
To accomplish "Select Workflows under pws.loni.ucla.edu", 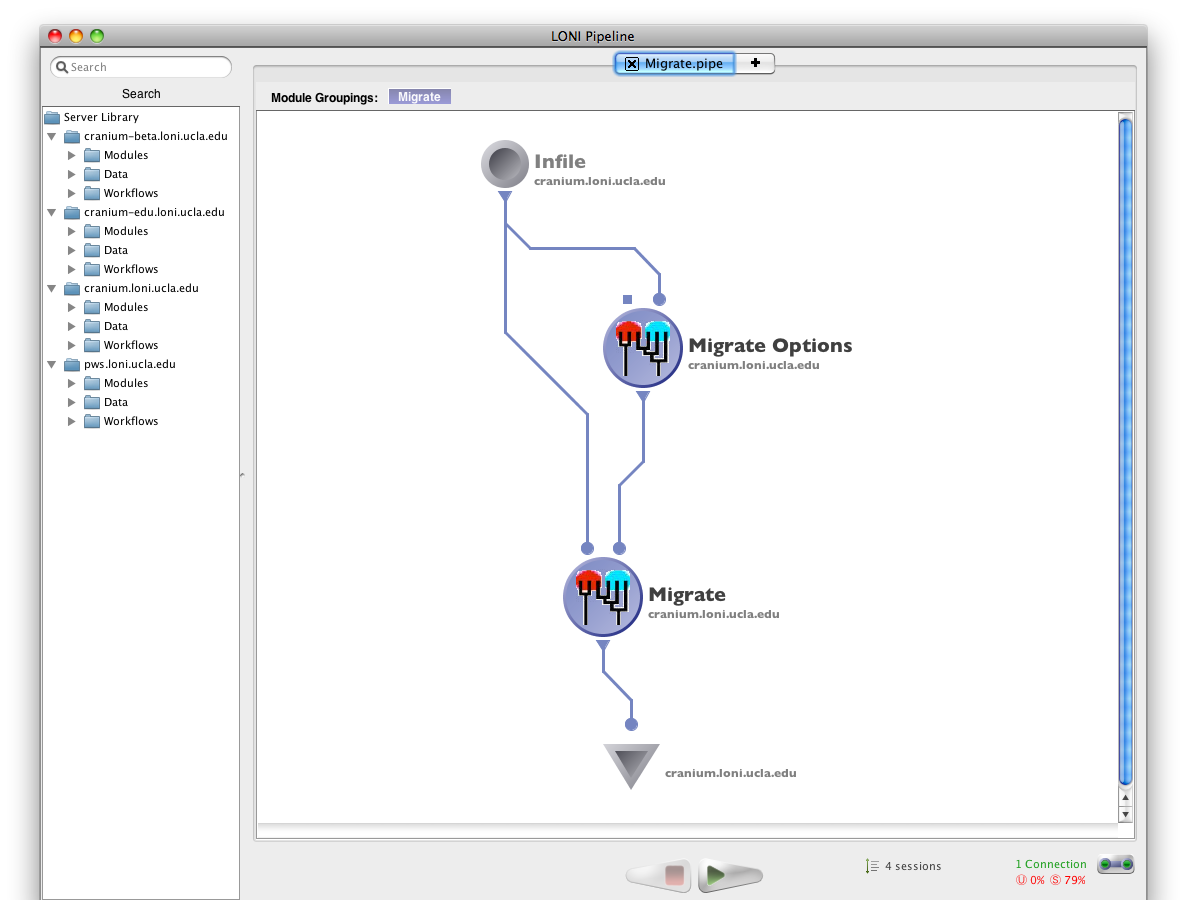I will click(x=131, y=421).
